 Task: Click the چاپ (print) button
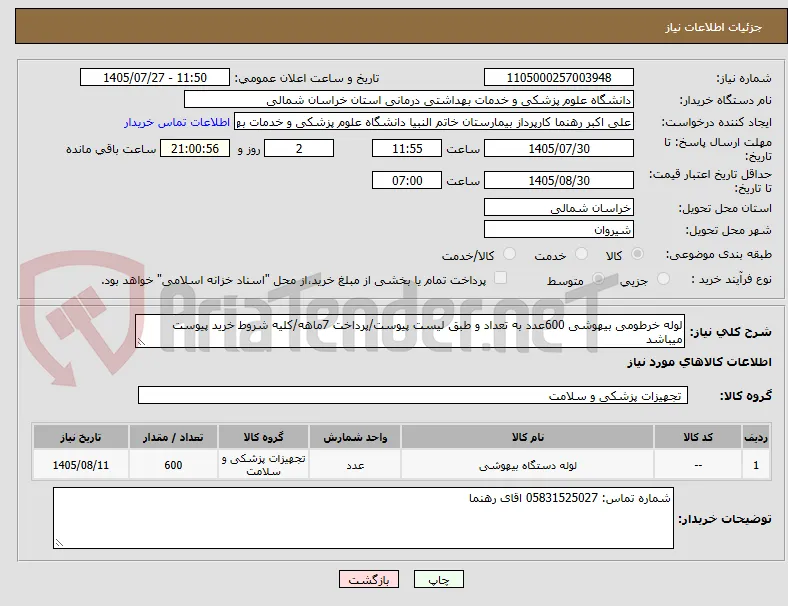click(438, 579)
